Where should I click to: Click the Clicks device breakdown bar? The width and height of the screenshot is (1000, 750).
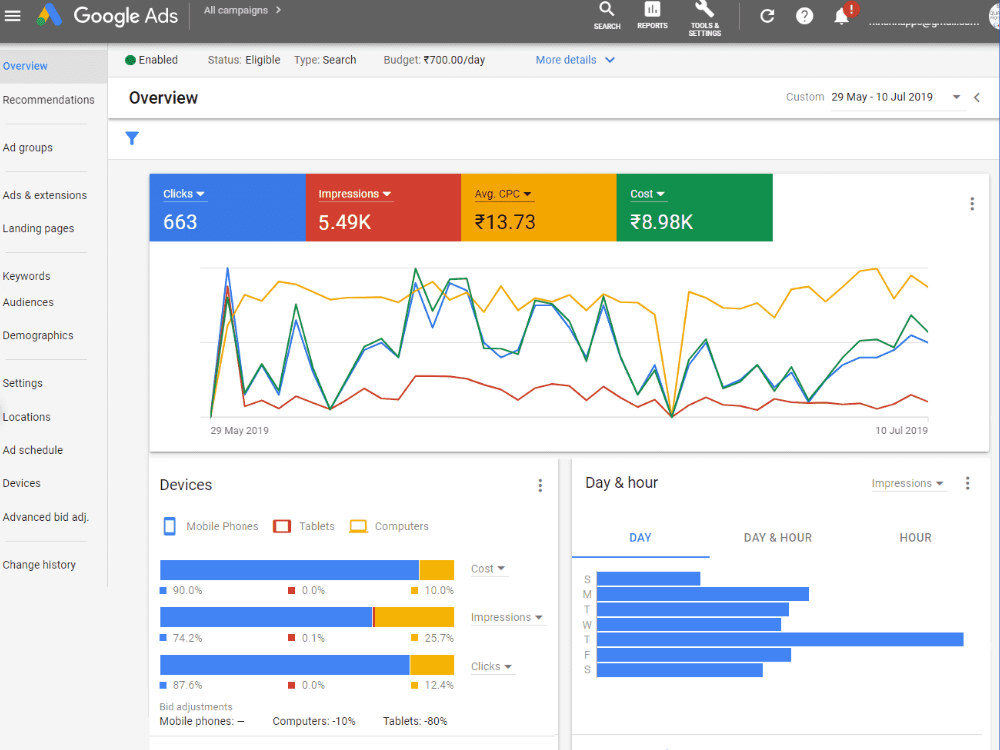307,665
